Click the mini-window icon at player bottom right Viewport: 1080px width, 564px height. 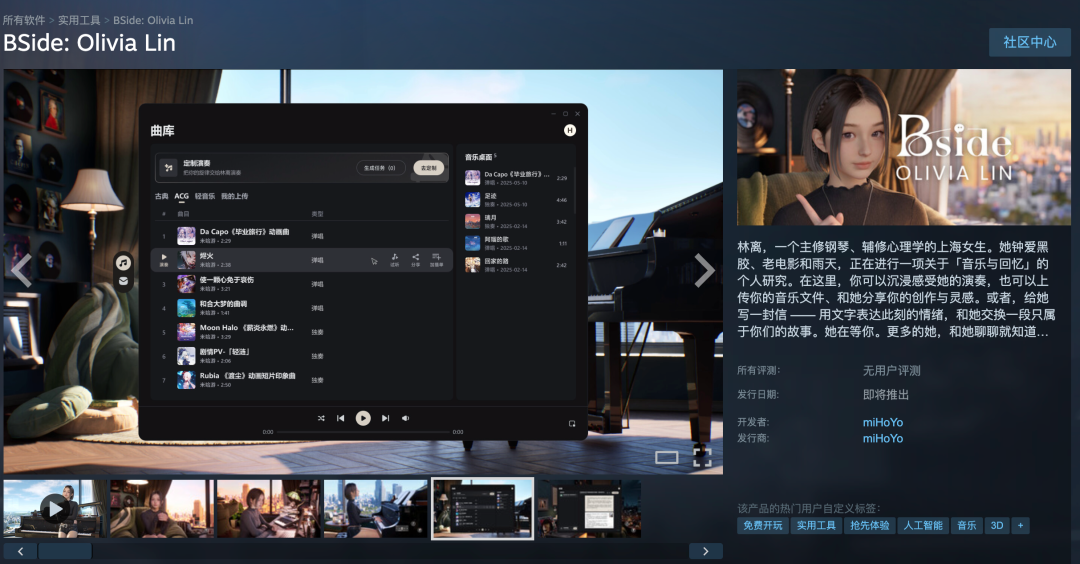tap(572, 424)
